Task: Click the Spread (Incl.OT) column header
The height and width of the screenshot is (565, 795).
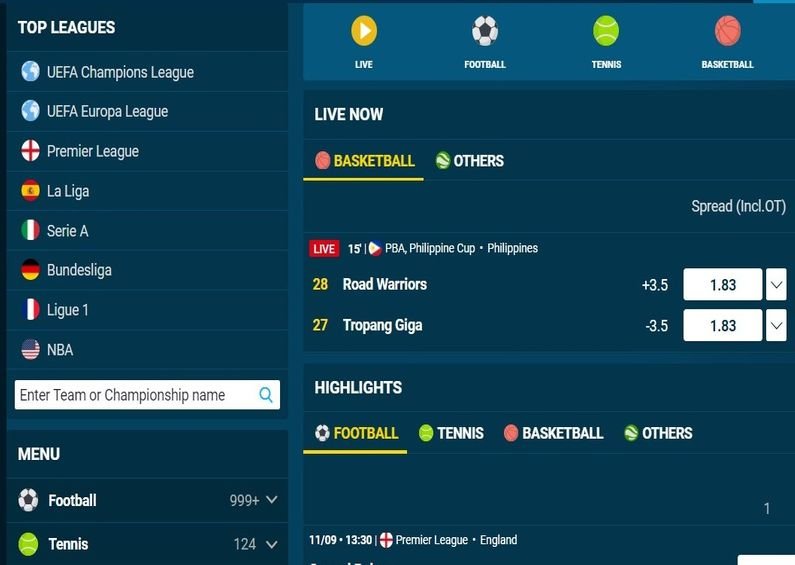Action: (x=739, y=206)
